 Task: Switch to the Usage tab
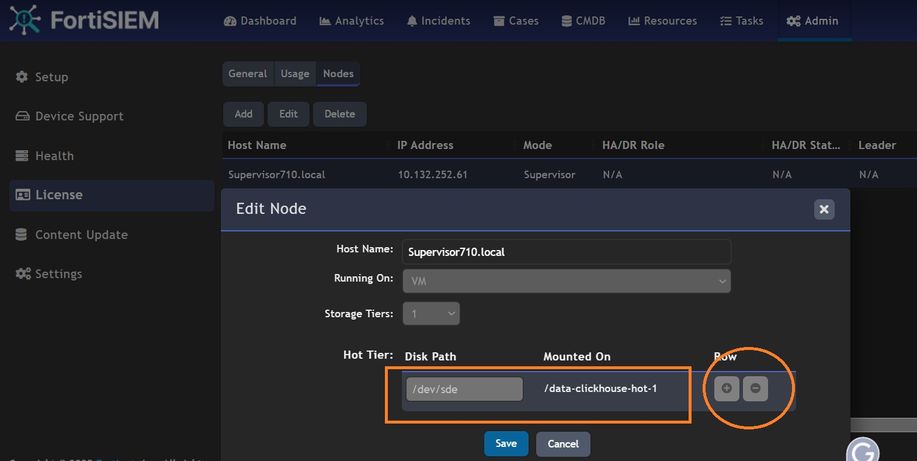point(295,74)
